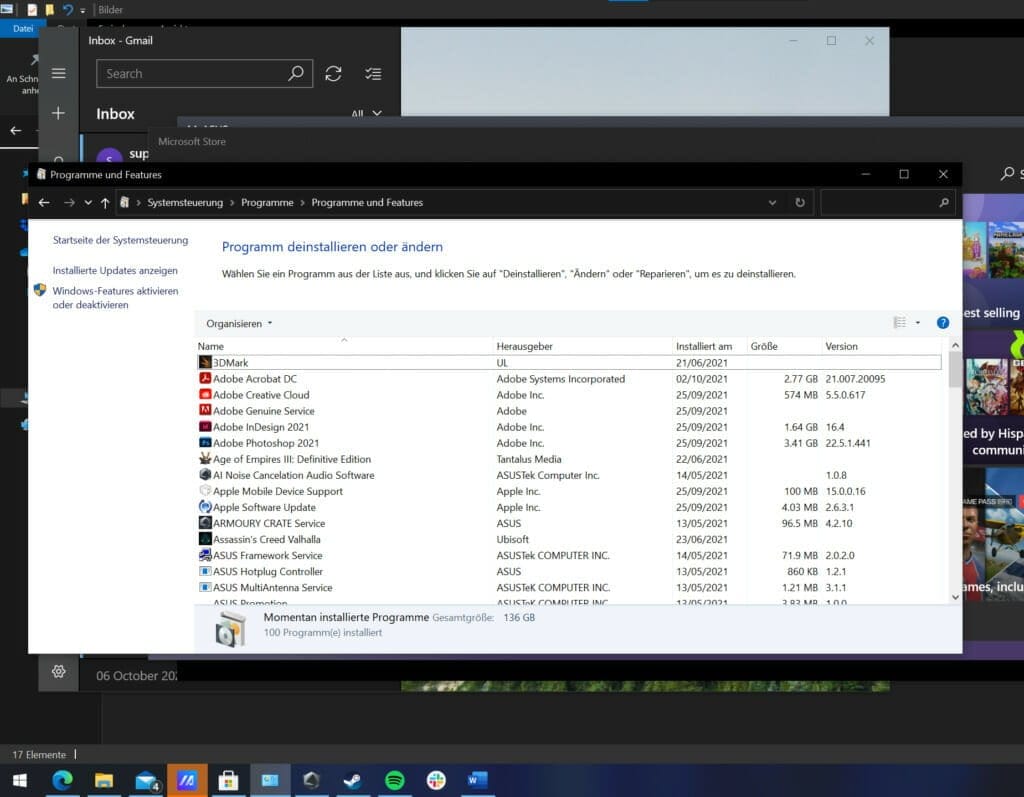Sort programs by Größe column header
Viewport: 1024px width, 797px height.
click(764, 346)
